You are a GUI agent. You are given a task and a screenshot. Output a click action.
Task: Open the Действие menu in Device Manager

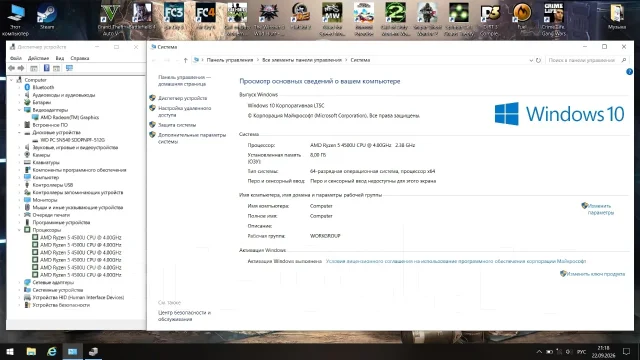[38, 58]
